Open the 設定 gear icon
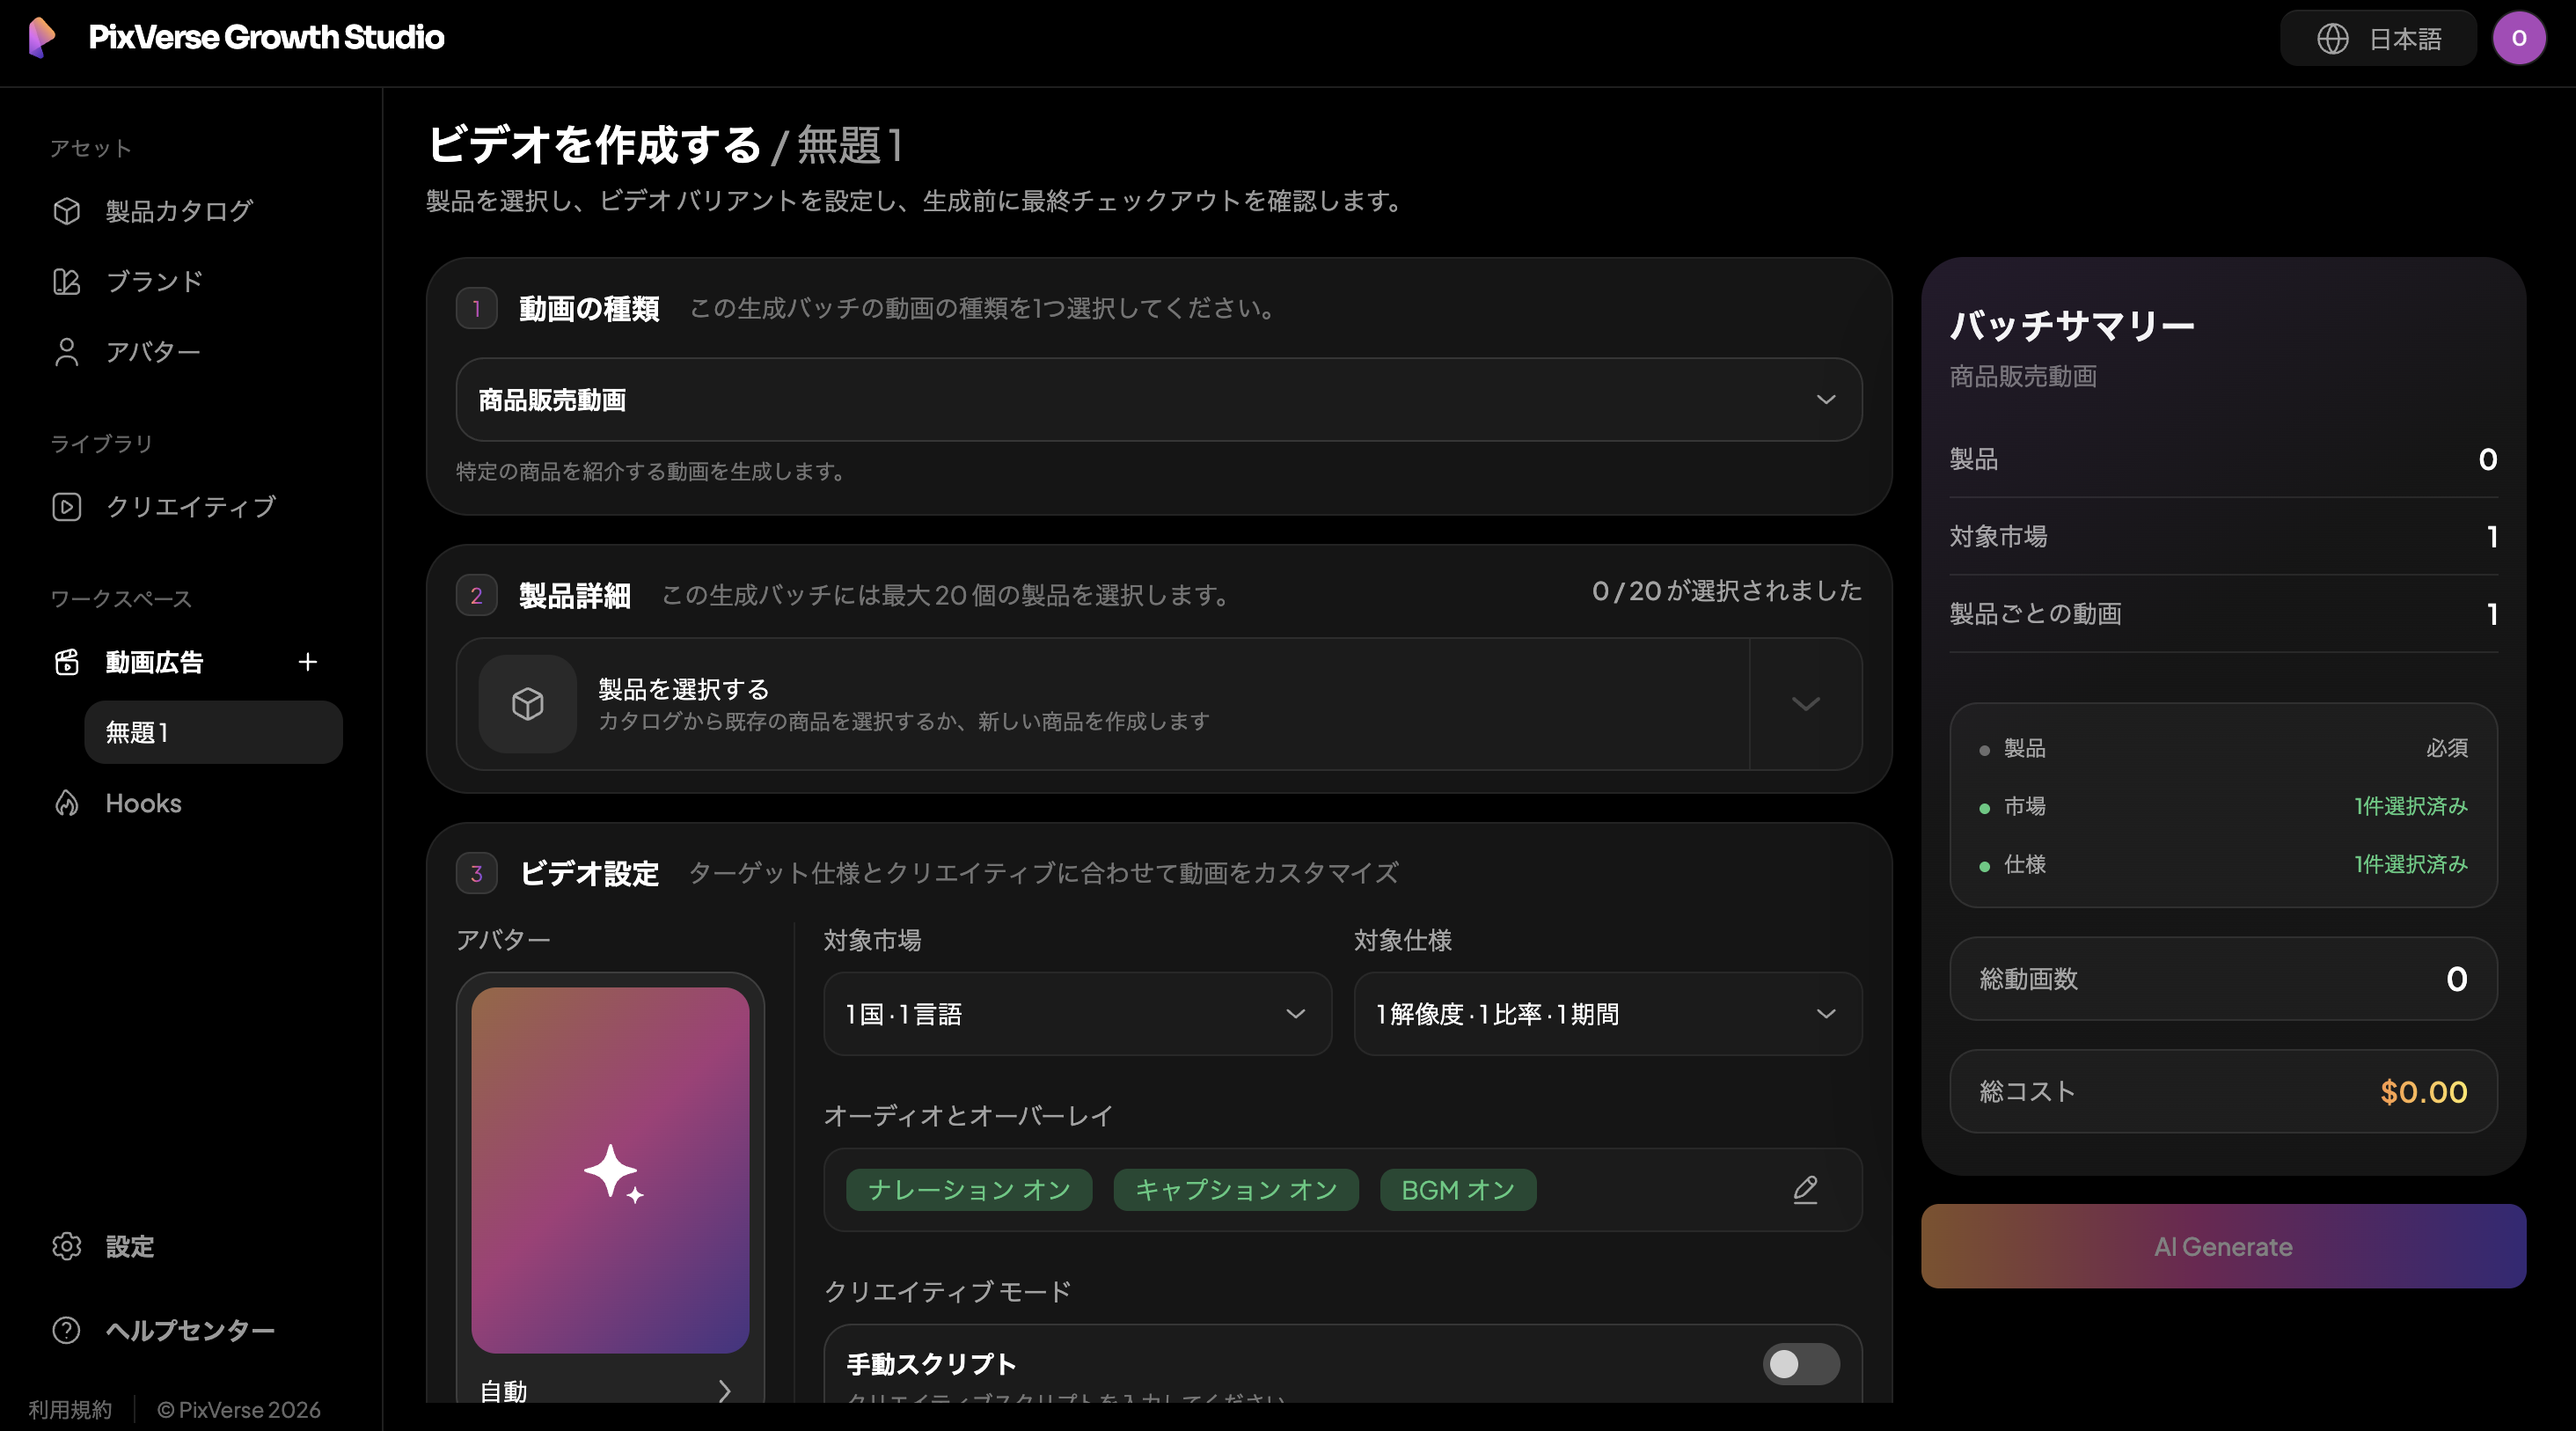 67,1246
